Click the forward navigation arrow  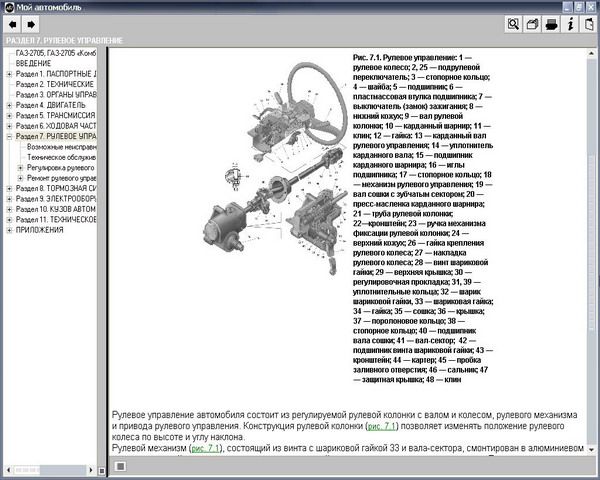tap(30, 24)
